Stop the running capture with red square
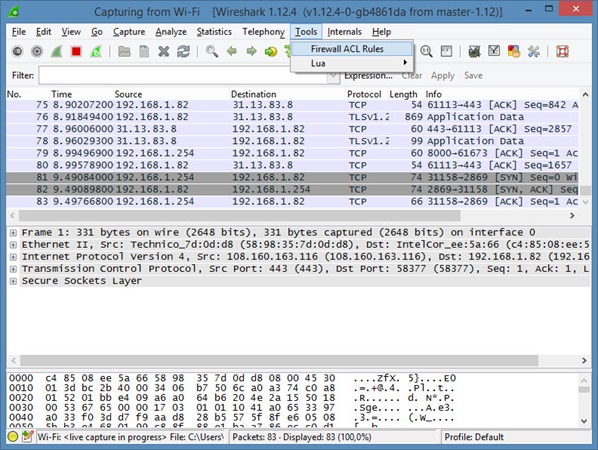 tap(76, 51)
